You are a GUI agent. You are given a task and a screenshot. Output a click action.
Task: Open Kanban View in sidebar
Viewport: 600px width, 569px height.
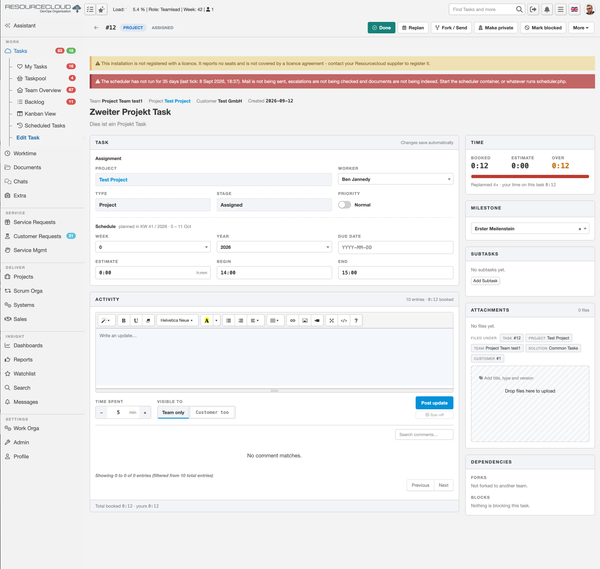pos(40,114)
